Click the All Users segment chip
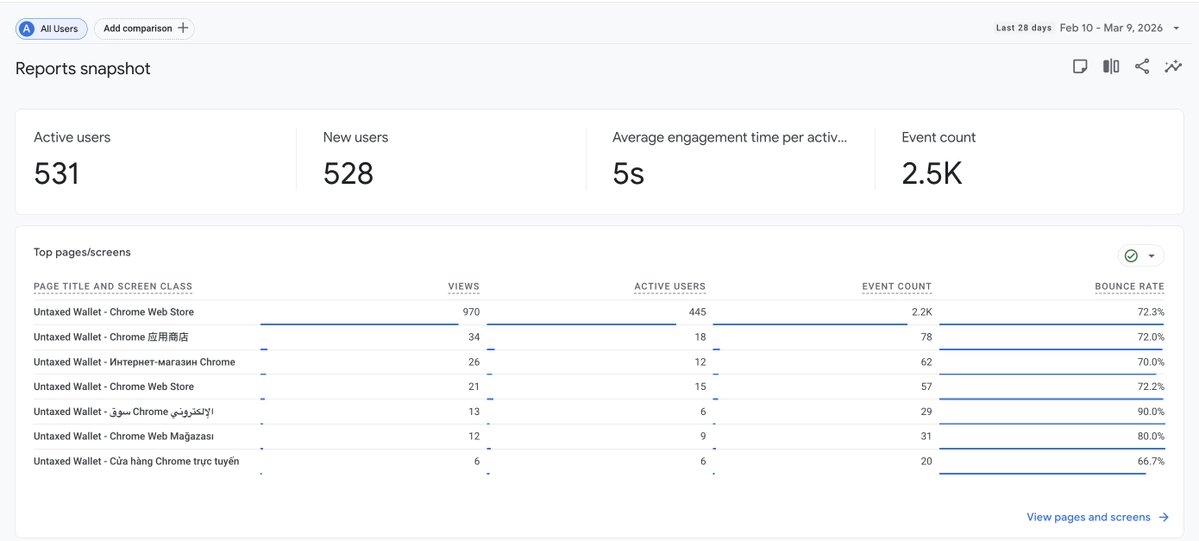Screen dimensions: 1199x541 tap(51, 28)
